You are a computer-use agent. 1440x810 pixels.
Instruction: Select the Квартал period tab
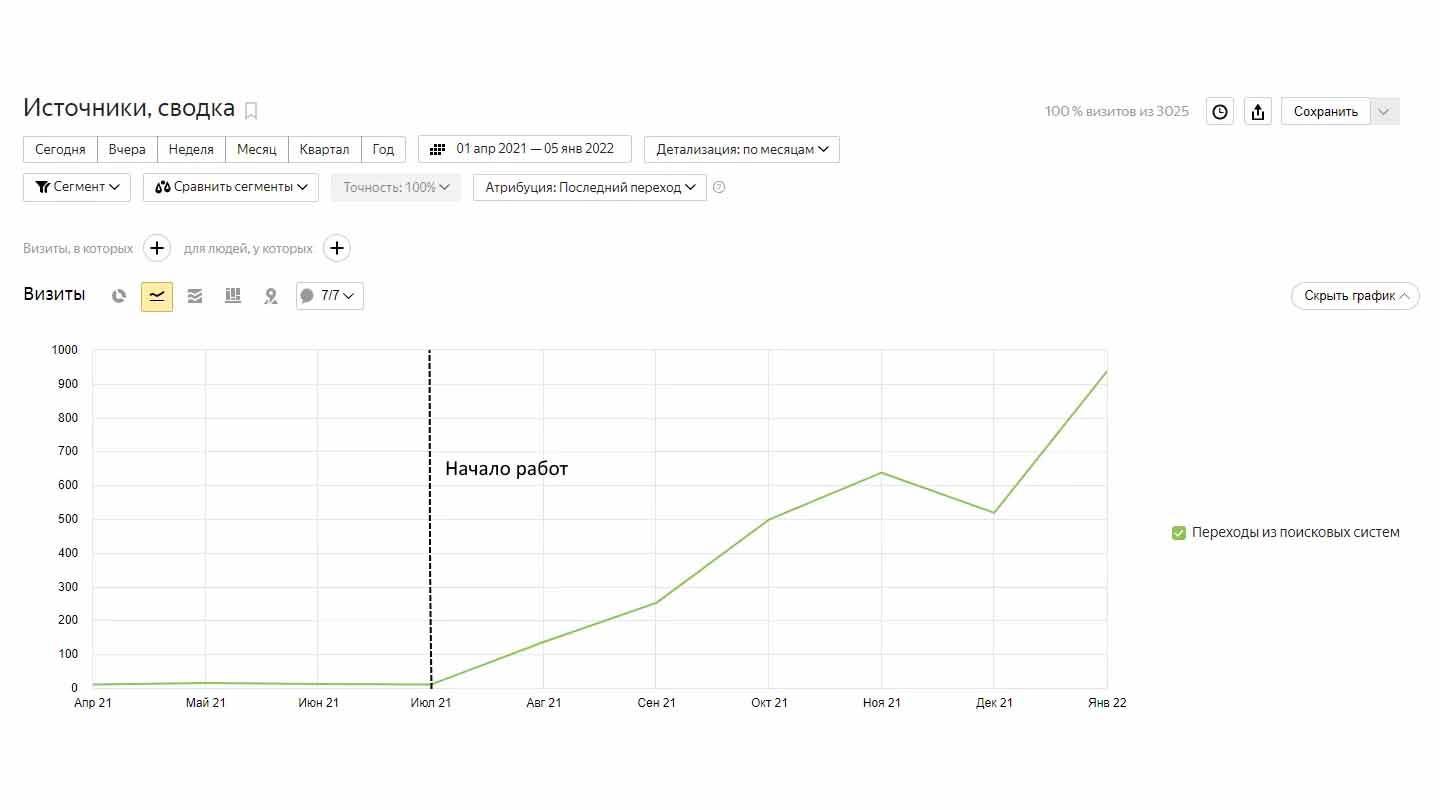point(324,149)
